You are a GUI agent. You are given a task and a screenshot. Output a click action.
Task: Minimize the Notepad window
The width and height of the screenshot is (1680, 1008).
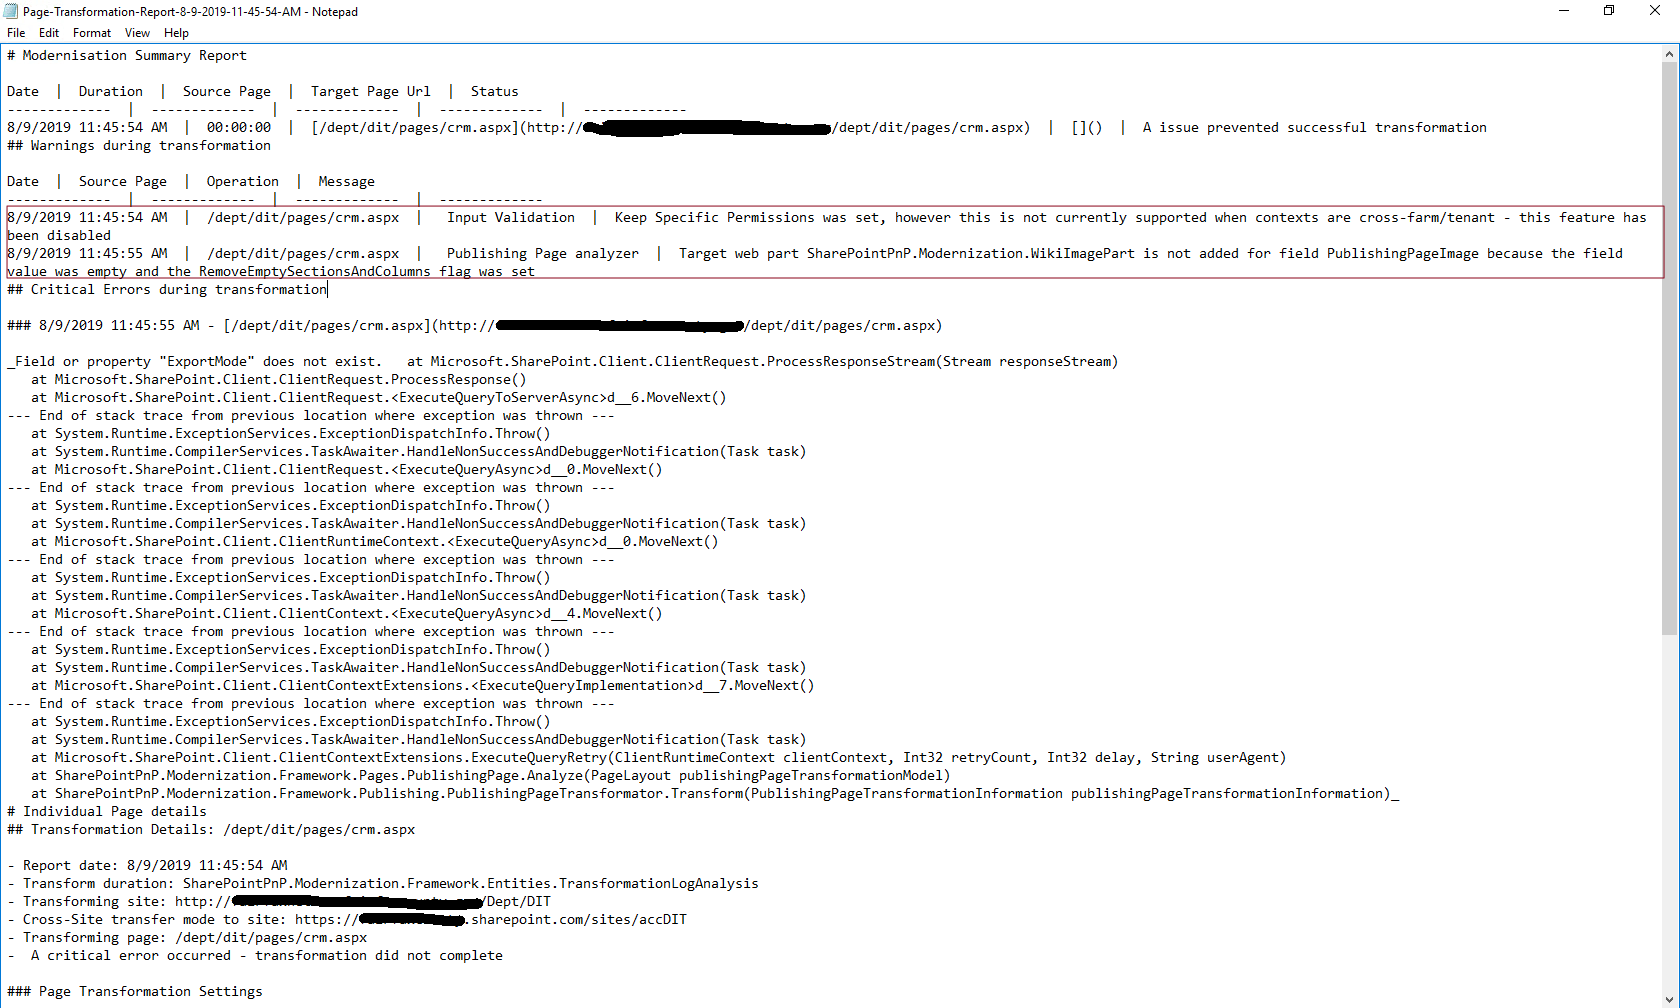coord(1564,11)
